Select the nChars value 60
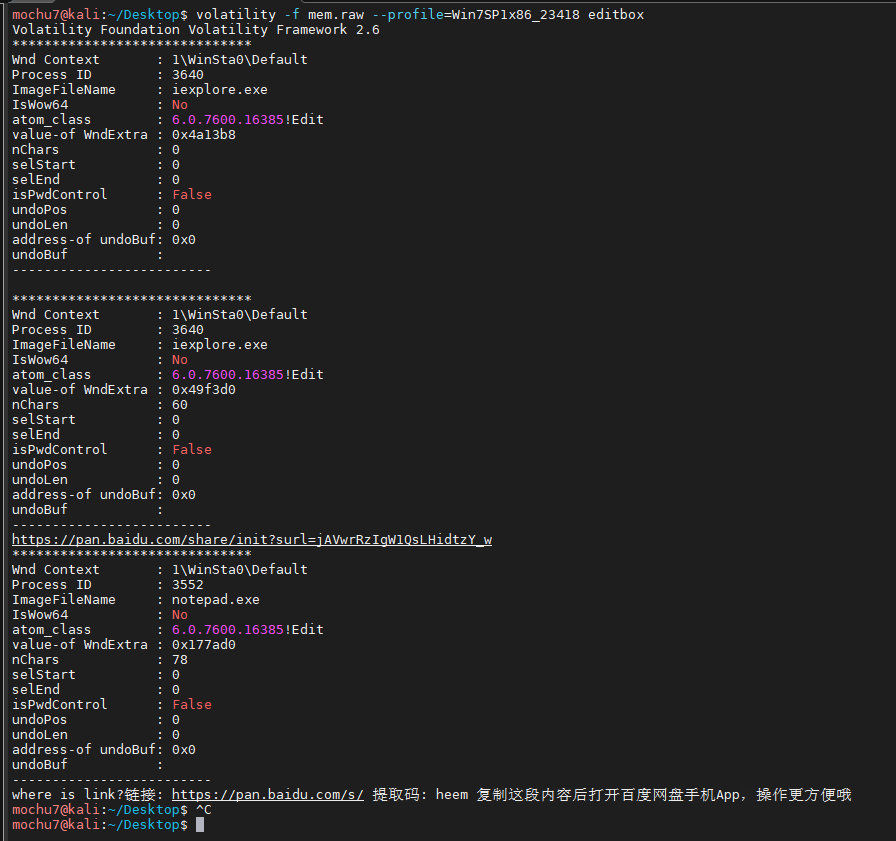The image size is (896, 841). [x=179, y=405]
